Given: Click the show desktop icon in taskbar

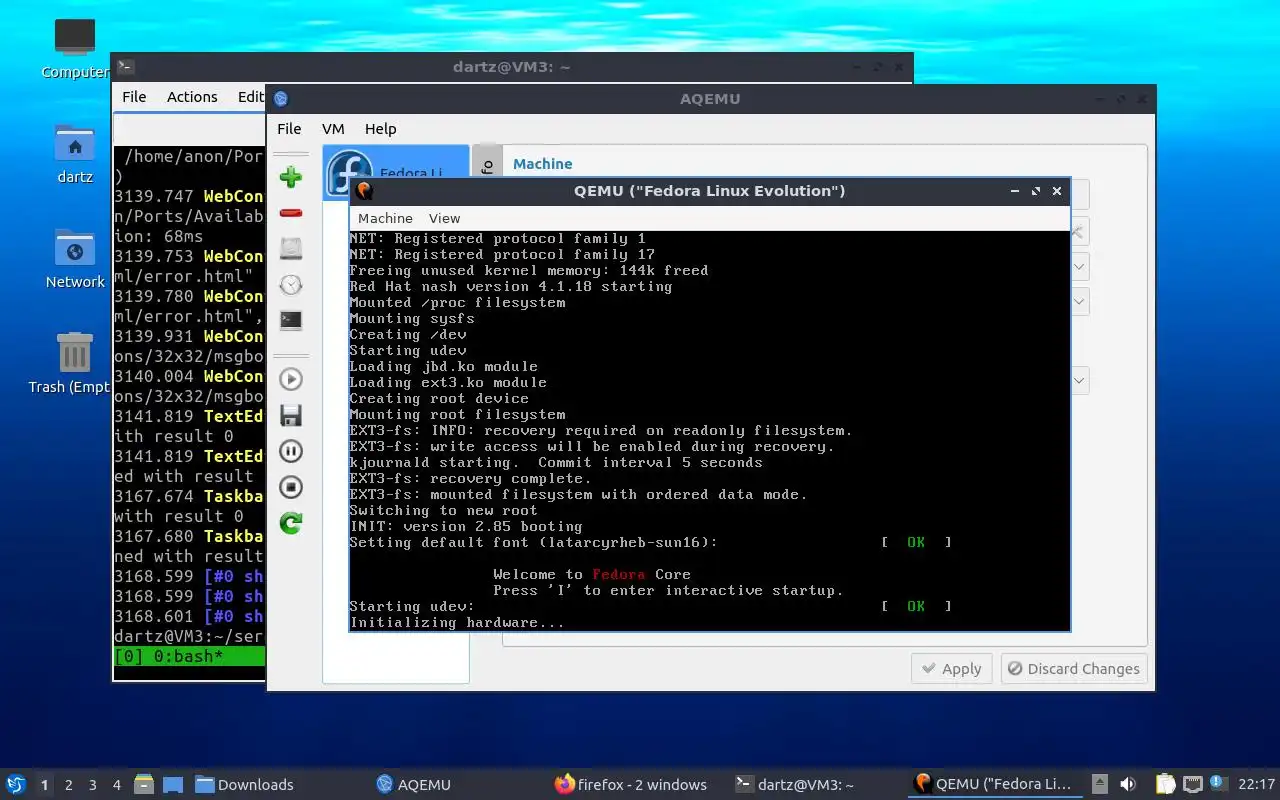Looking at the screenshot, I should click(173, 784).
